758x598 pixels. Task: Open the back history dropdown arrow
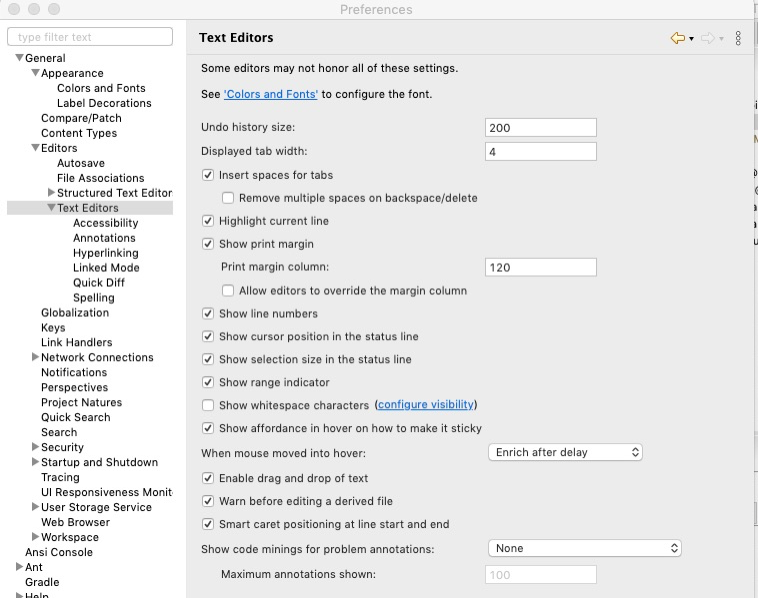pyautogui.click(x=691, y=39)
